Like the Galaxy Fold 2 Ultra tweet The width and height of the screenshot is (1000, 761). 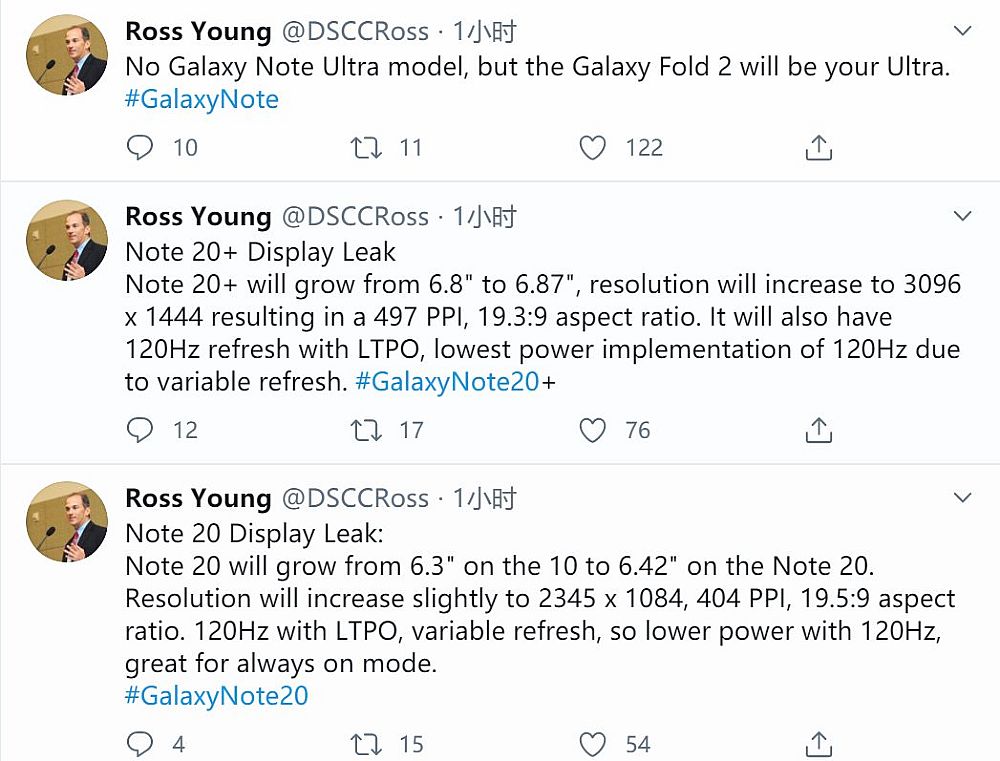(x=593, y=148)
